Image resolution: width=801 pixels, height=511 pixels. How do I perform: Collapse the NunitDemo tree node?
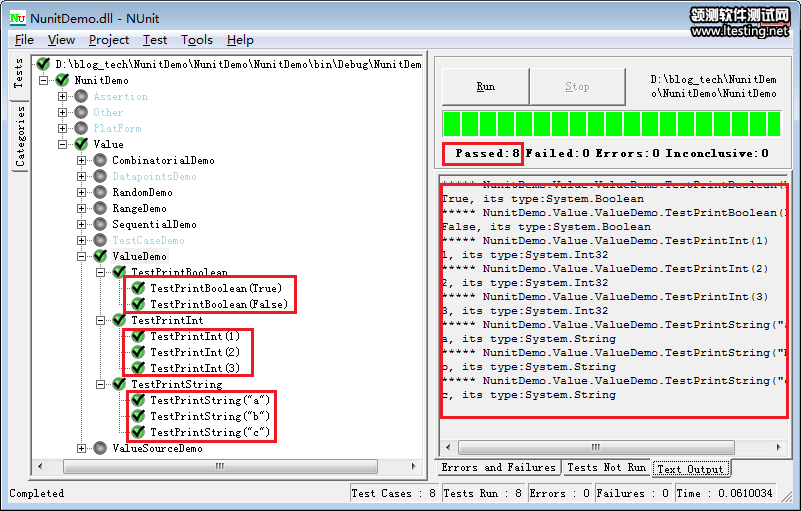[x=43, y=80]
